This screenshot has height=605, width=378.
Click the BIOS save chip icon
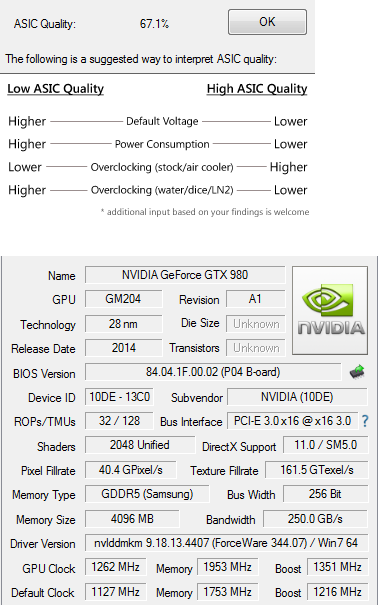tap(357, 372)
